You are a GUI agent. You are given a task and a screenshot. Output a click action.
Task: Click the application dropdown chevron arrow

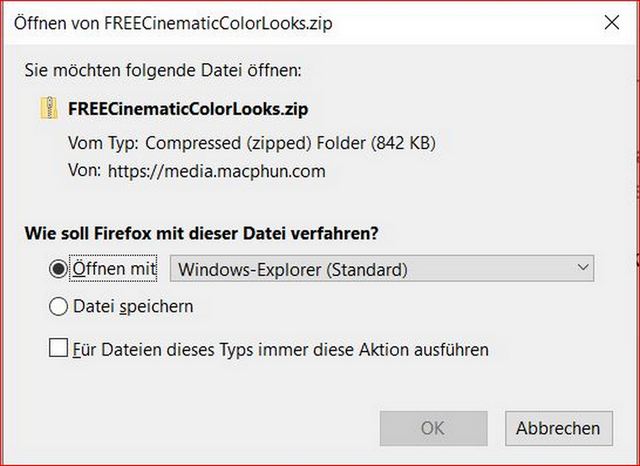(x=582, y=269)
